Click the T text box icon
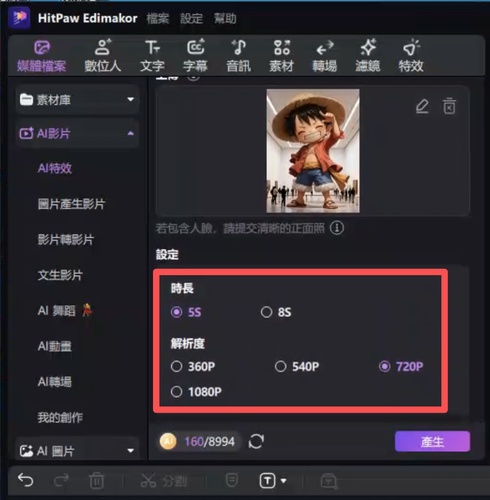490x500 pixels. [267, 480]
